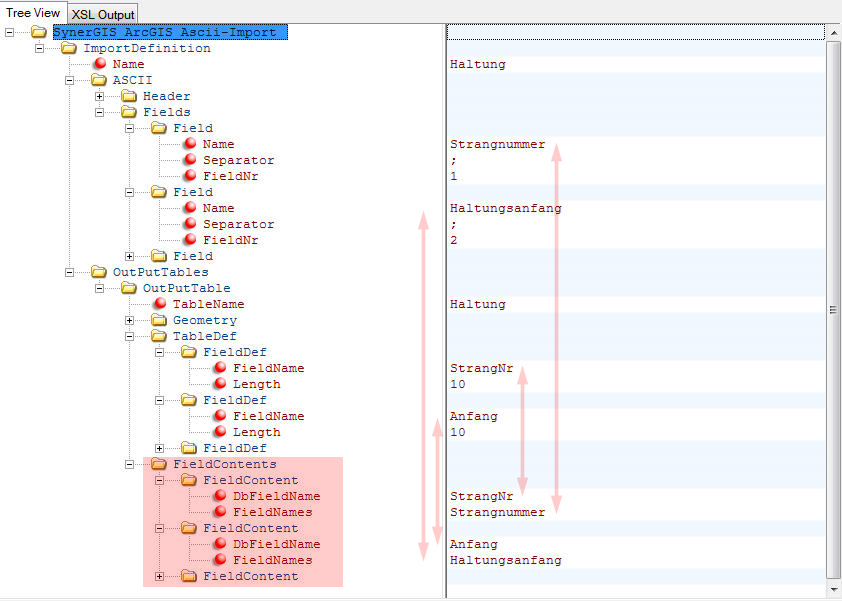This screenshot has height=601, width=842.
Task: Switch to the XSL Output tab
Action: pyautogui.click(x=103, y=14)
